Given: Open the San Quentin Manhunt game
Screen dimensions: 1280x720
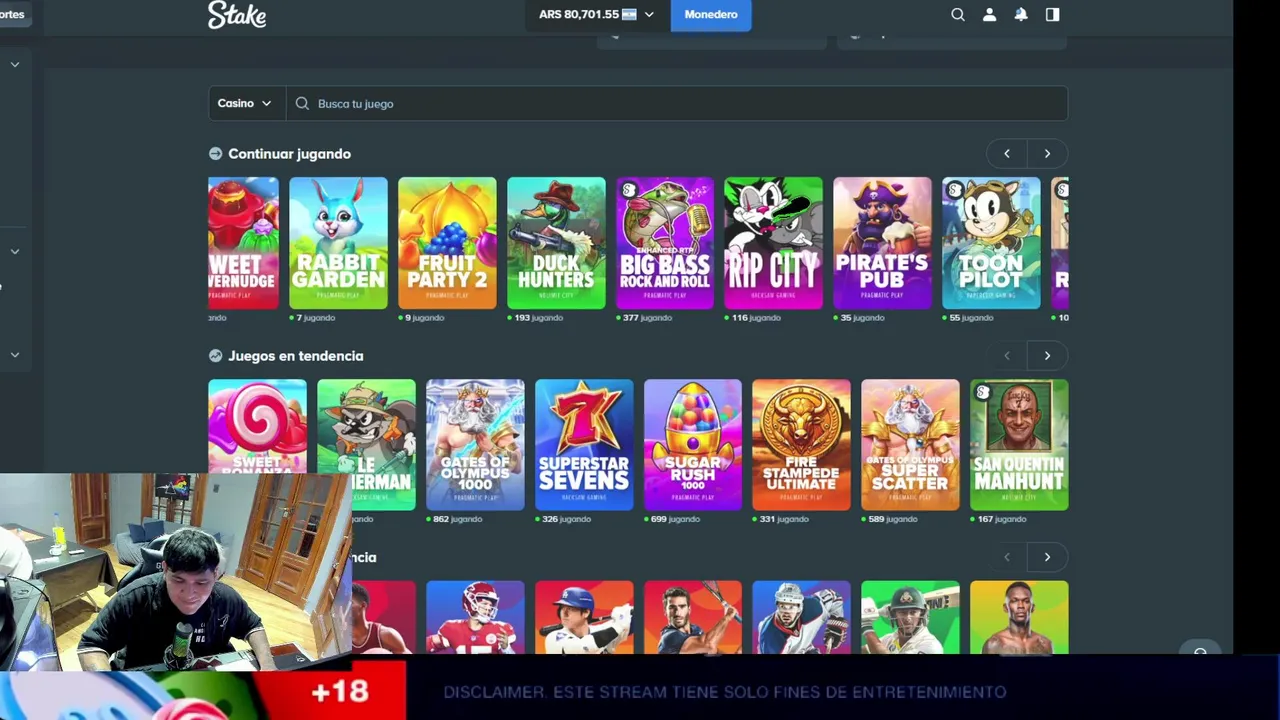Looking at the screenshot, I should pyautogui.click(x=1019, y=445).
